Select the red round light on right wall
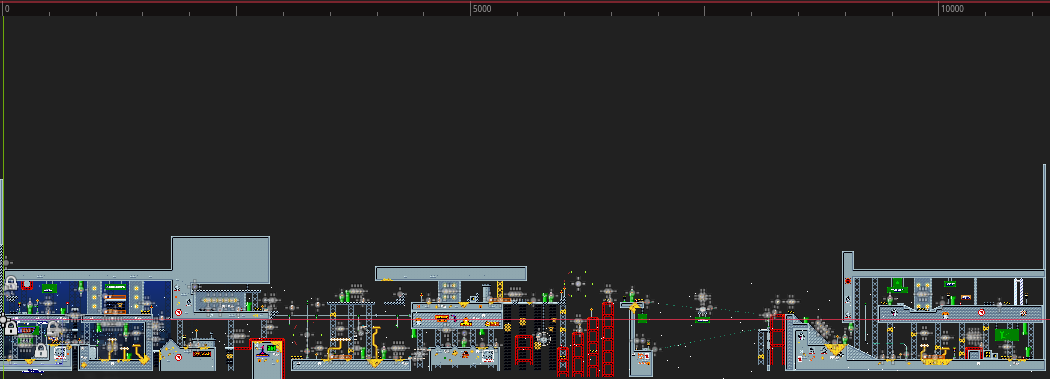Image resolution: width=1050 pixels, height=379 pixels. (x=848, y=281)
